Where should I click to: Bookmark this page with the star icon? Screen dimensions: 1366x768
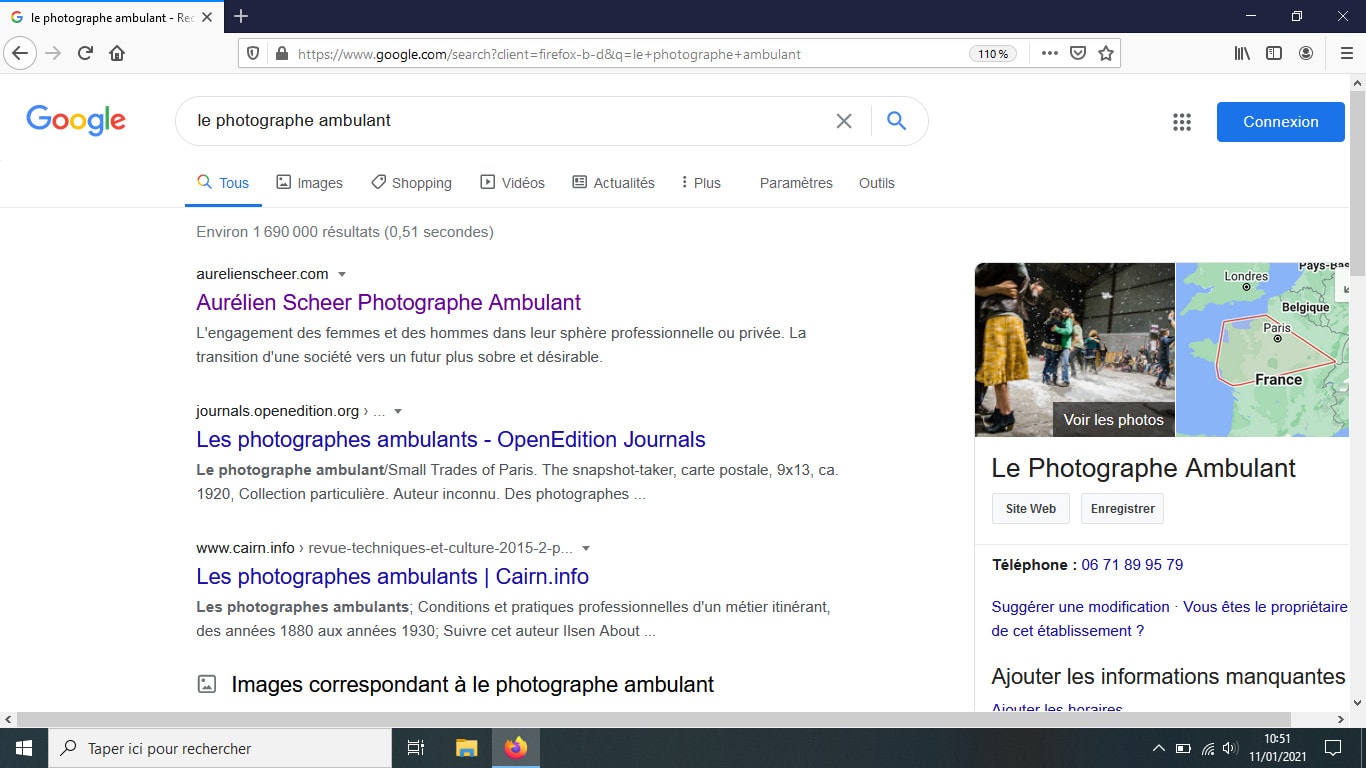(x=1106, y=53)
